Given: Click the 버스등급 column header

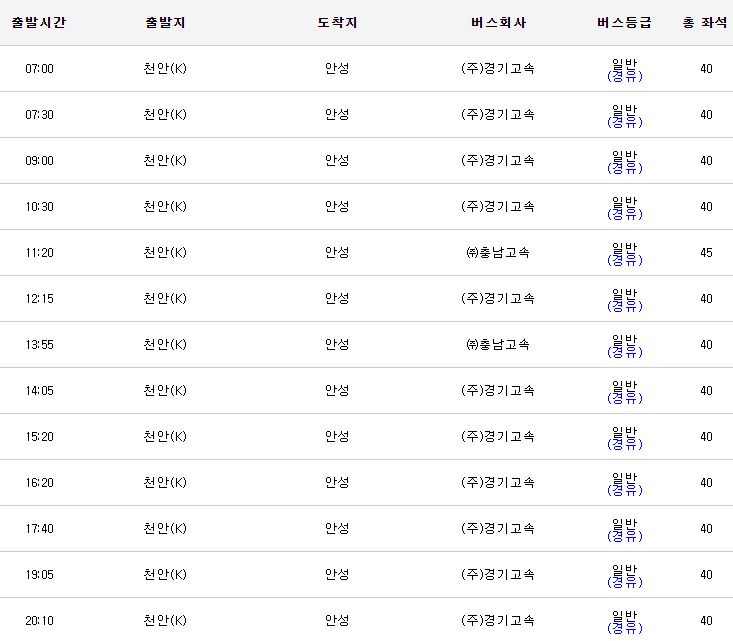Looking at the screenshot, I should (x=624, y=22).
